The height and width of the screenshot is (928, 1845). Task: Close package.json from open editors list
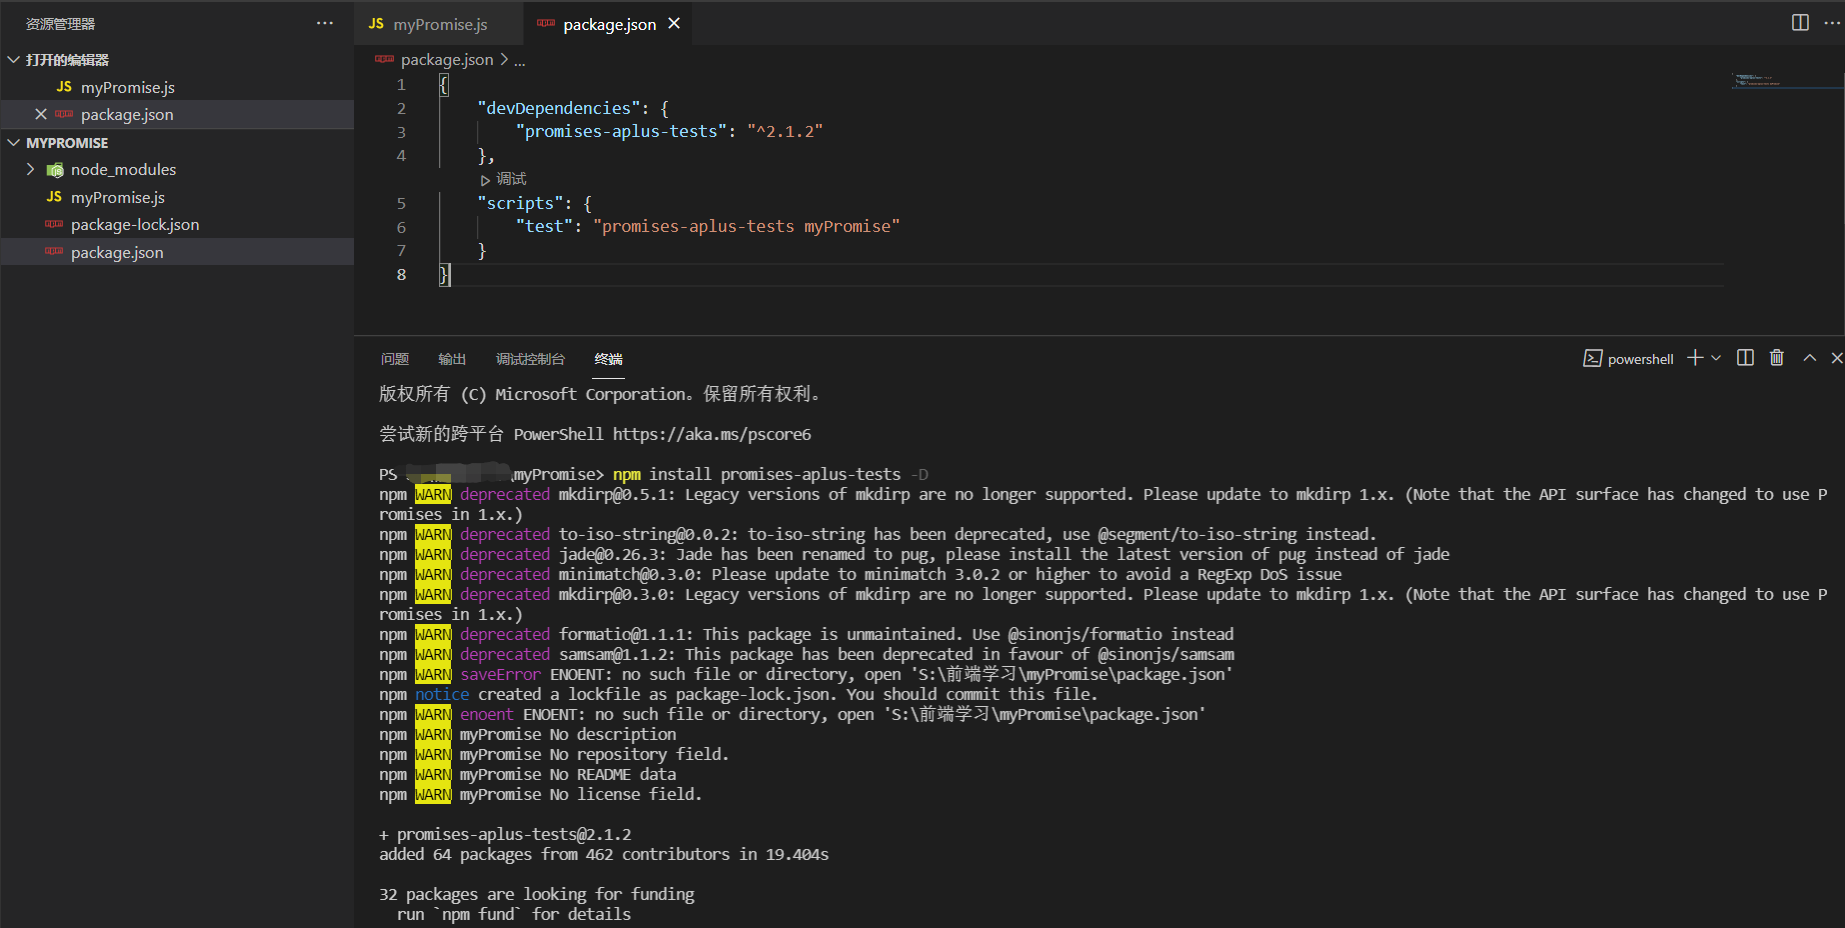[x=41, y=115]
